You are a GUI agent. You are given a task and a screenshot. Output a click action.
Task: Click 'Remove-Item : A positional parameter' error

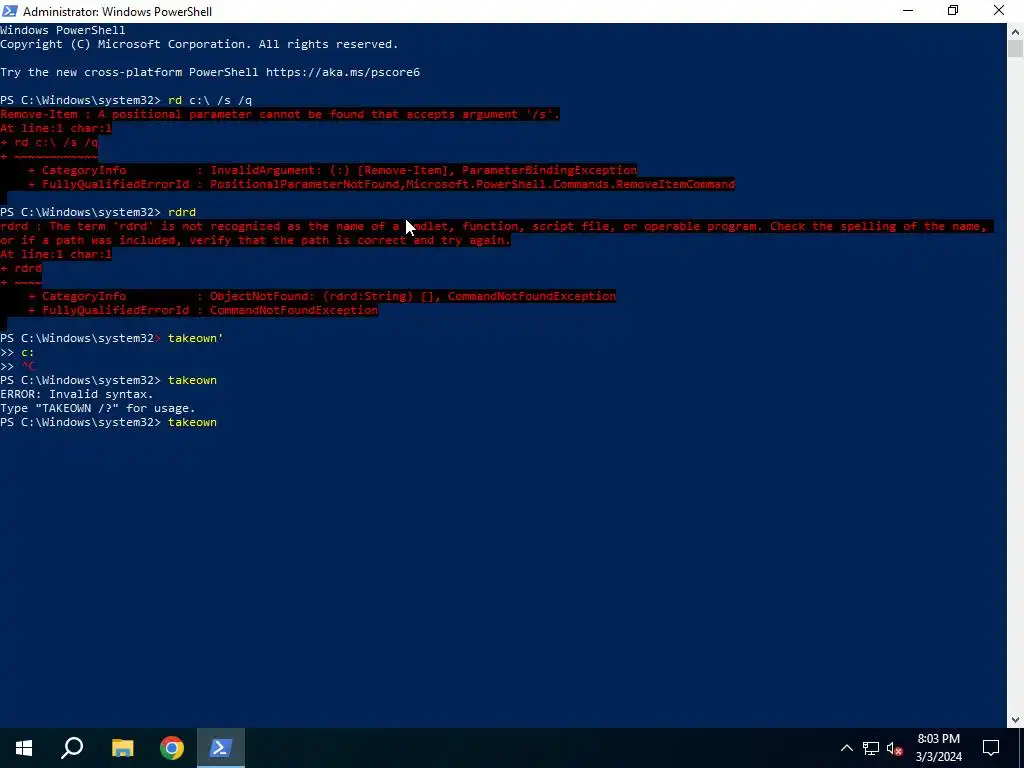(x=280, y=114)
